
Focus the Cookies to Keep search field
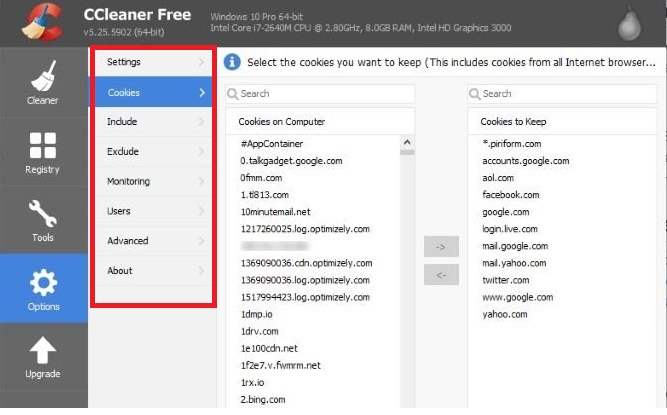pyautogui.click(x=562, y=94)
